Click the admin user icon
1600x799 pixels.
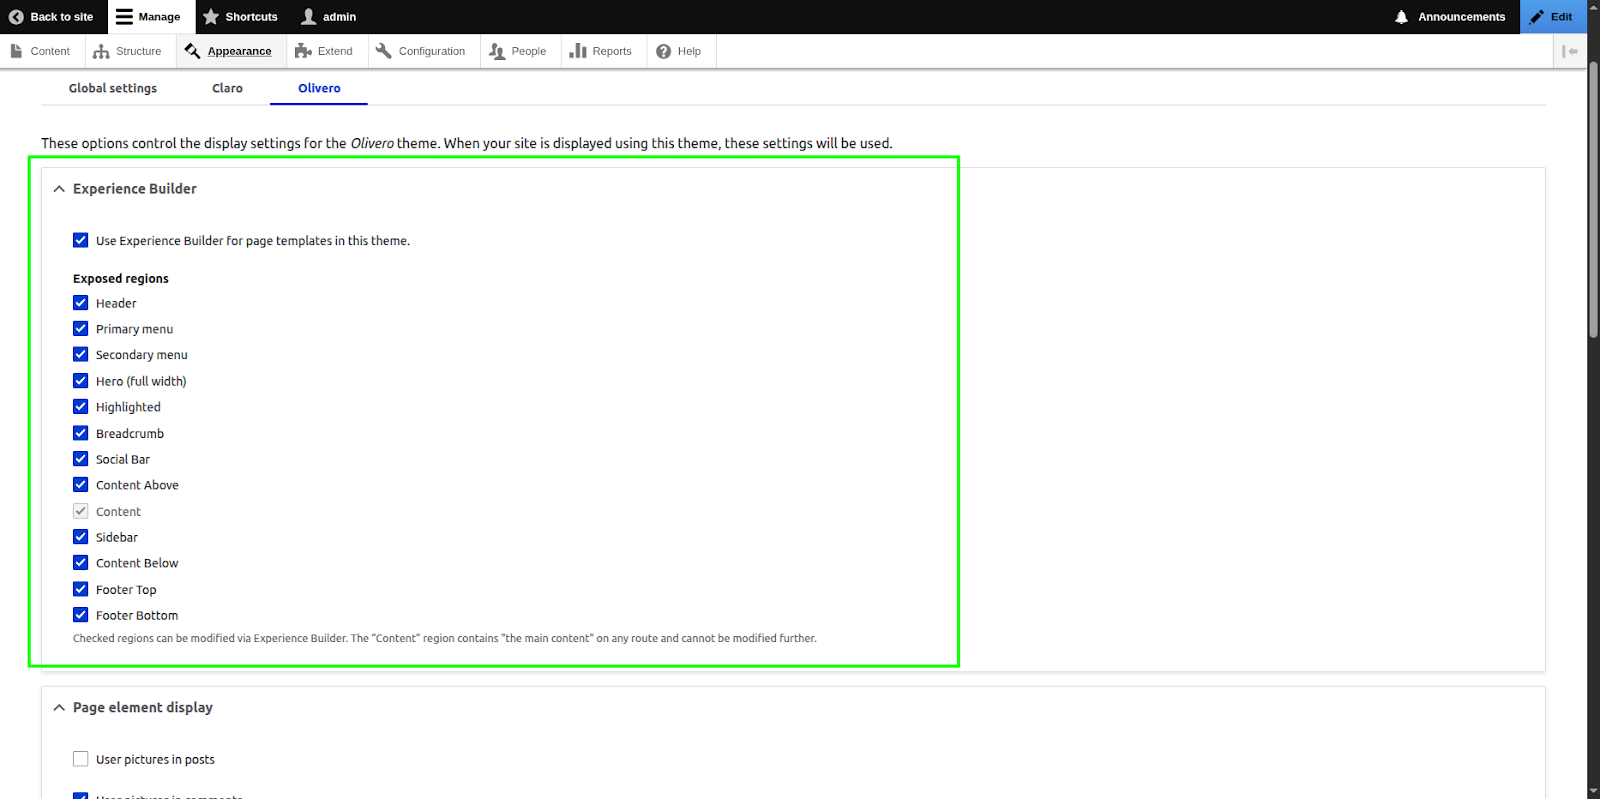(309, 17)
